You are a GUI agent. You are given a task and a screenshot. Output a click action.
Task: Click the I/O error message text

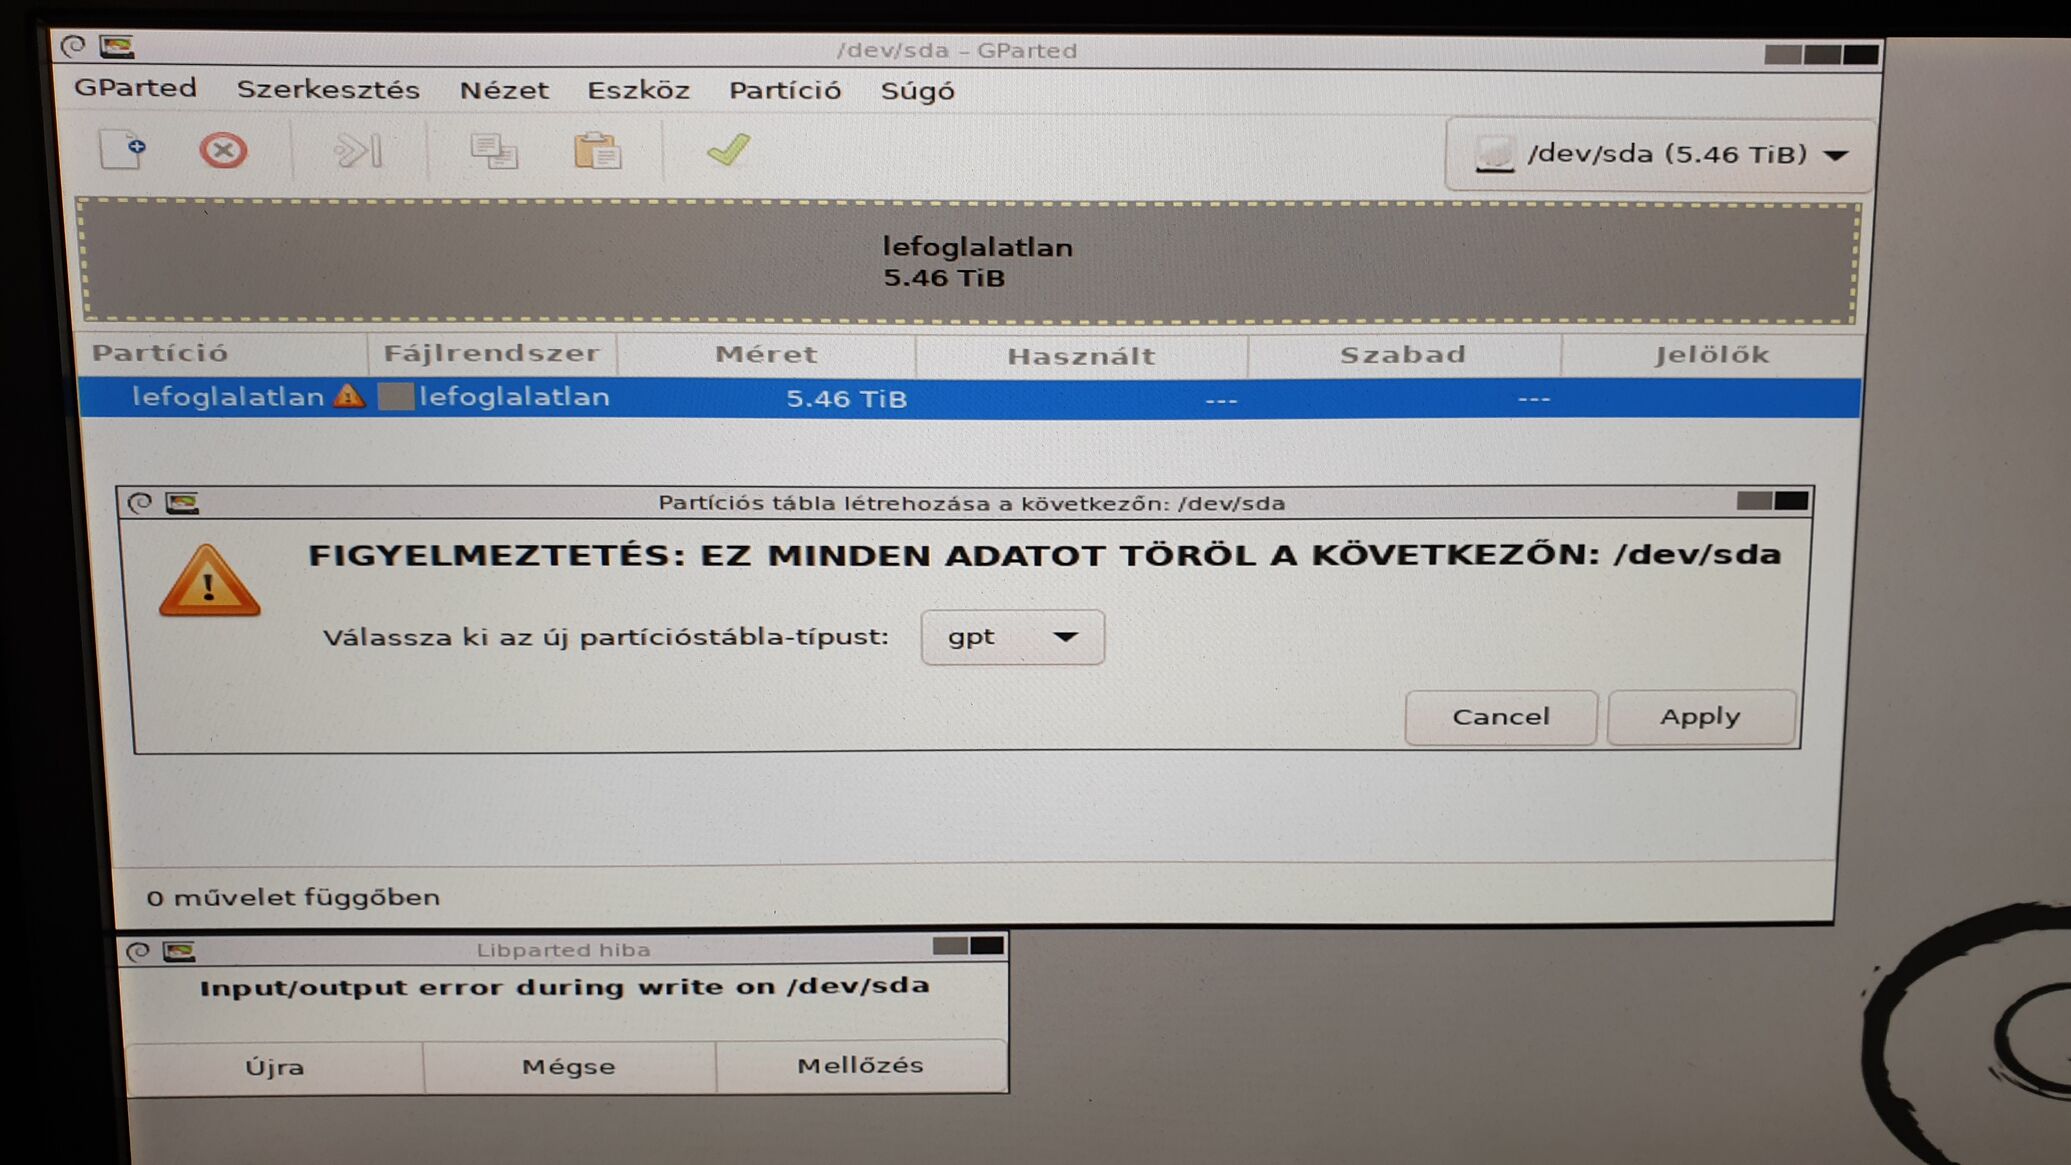tap(564, 987)
